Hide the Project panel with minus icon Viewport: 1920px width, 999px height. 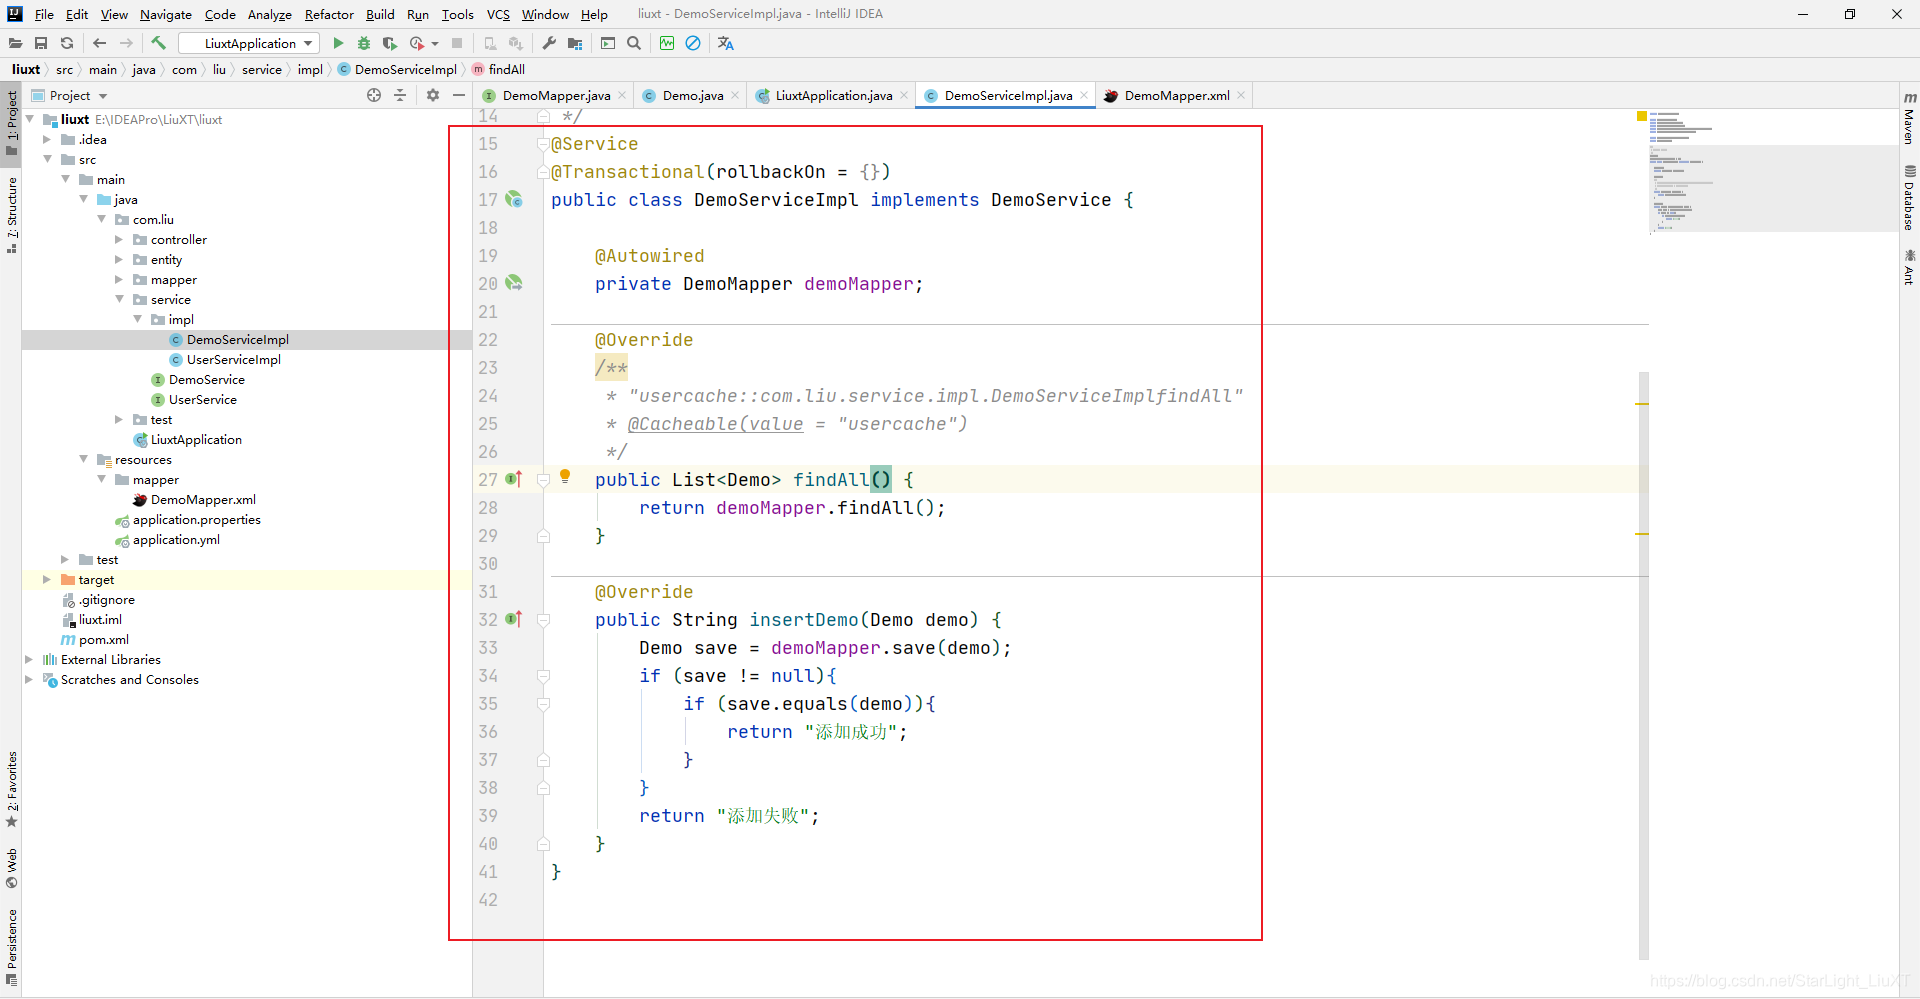coord(459,95)
